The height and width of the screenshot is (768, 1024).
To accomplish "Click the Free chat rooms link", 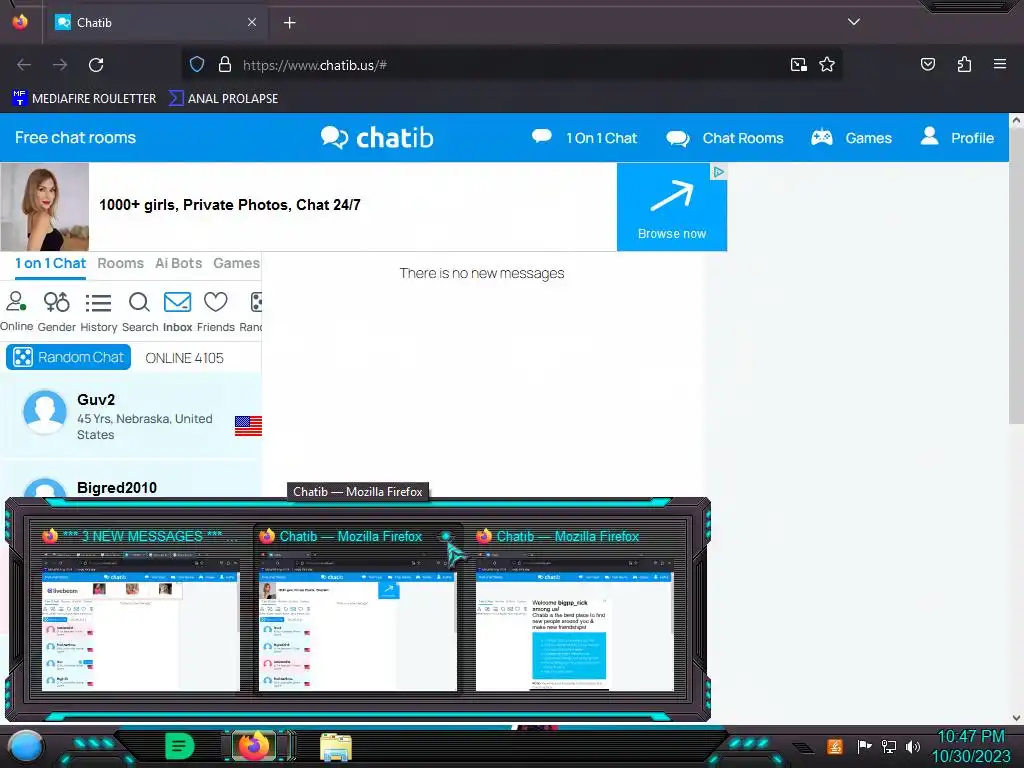I will tap(76, 138).
